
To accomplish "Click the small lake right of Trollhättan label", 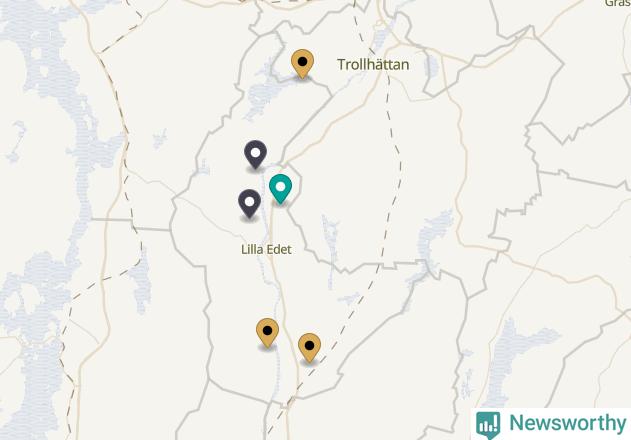I will (431, 66).
